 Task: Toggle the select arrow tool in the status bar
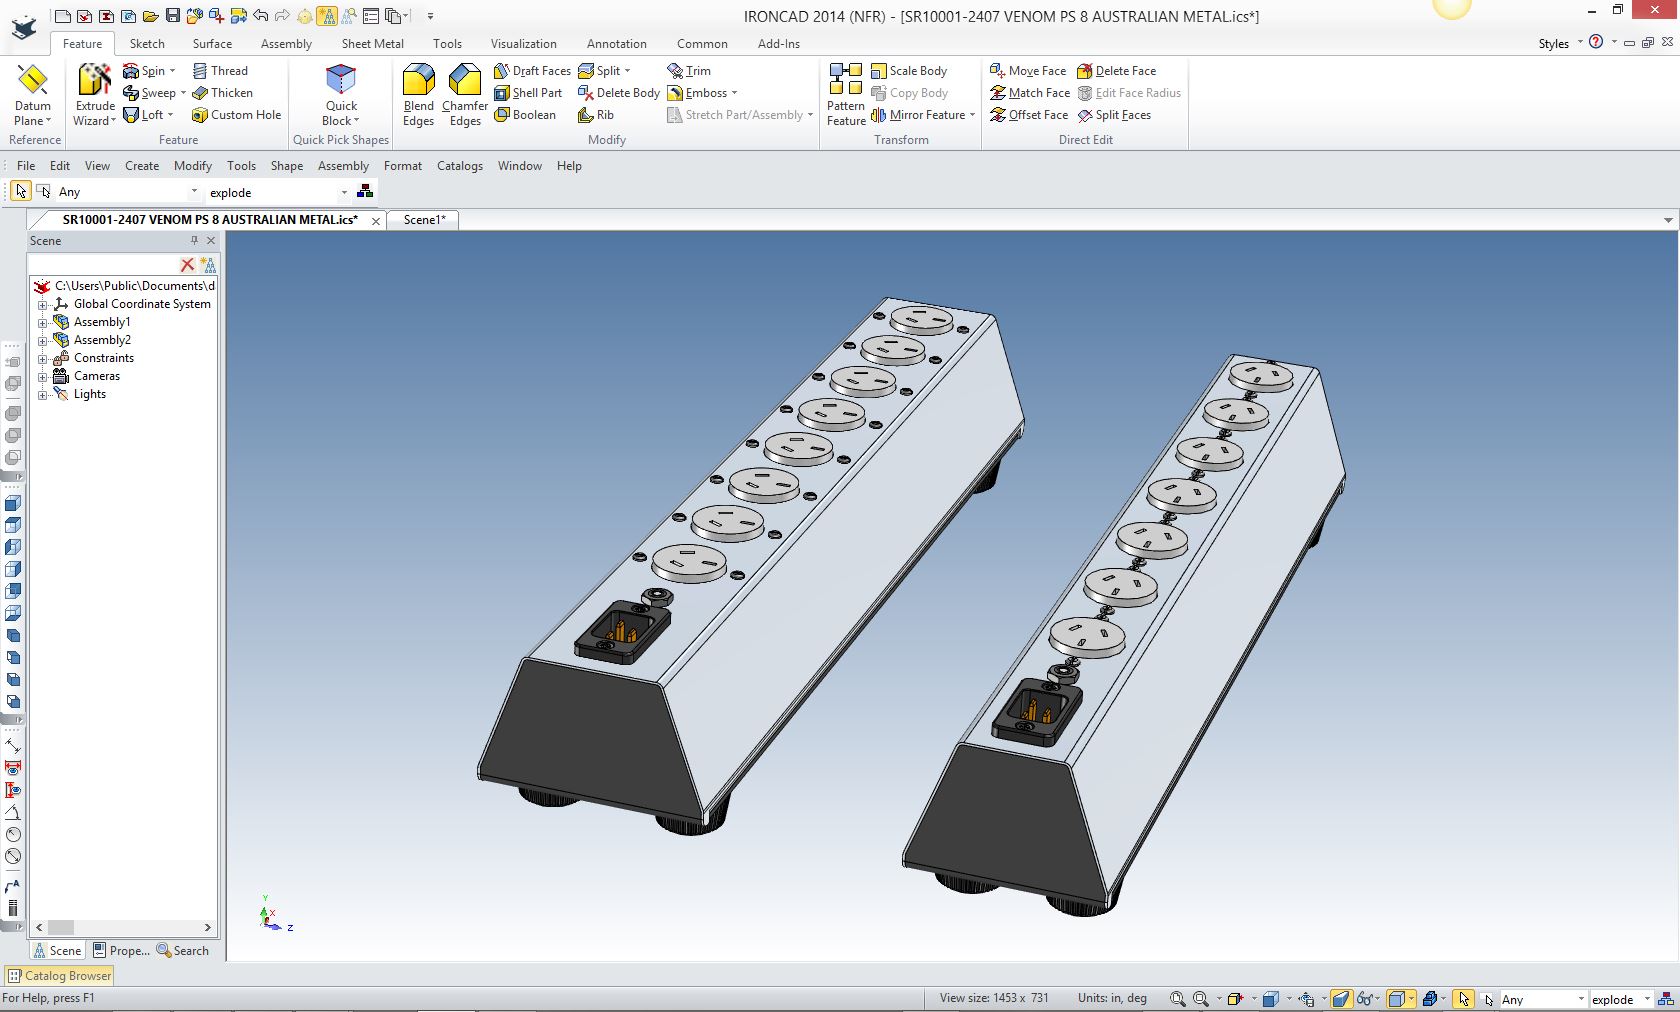[1463, 999]
